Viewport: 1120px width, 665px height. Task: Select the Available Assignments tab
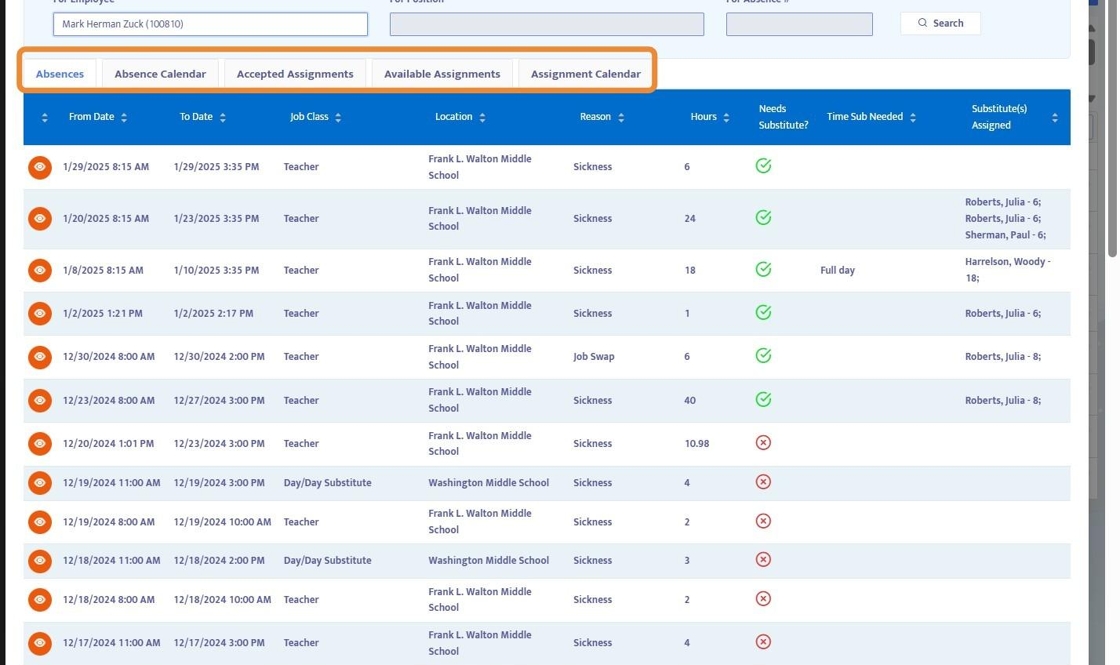[442, 74]
